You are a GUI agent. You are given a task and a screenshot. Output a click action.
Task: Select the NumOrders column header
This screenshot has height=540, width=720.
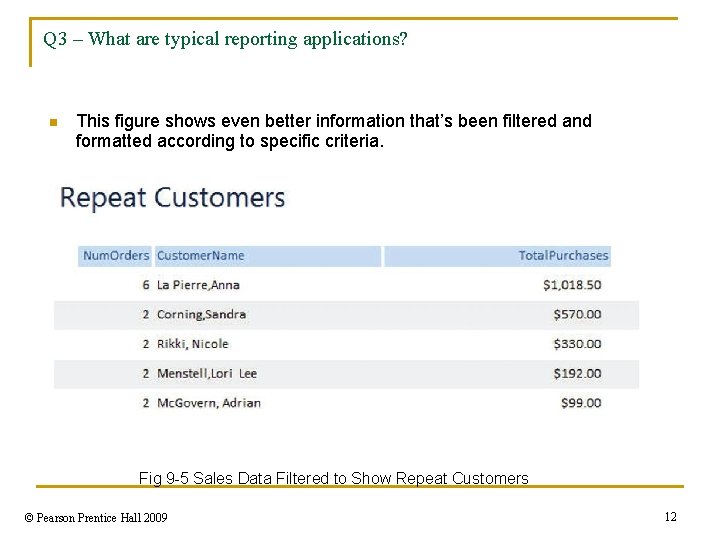click(x=115, y=255)
